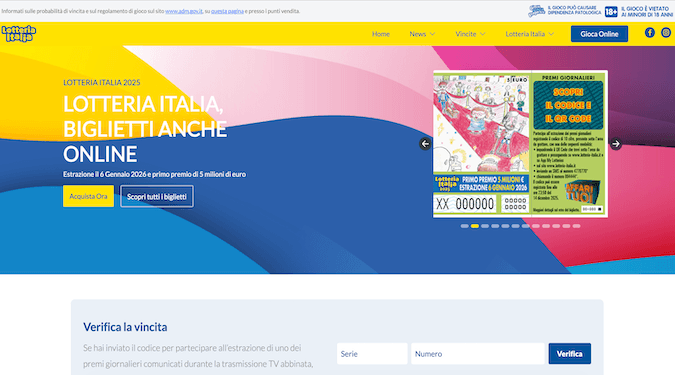Viewport: 675px width, 375px height.
Task: Select the yellow active carousel dot
Action: (475, 226)
